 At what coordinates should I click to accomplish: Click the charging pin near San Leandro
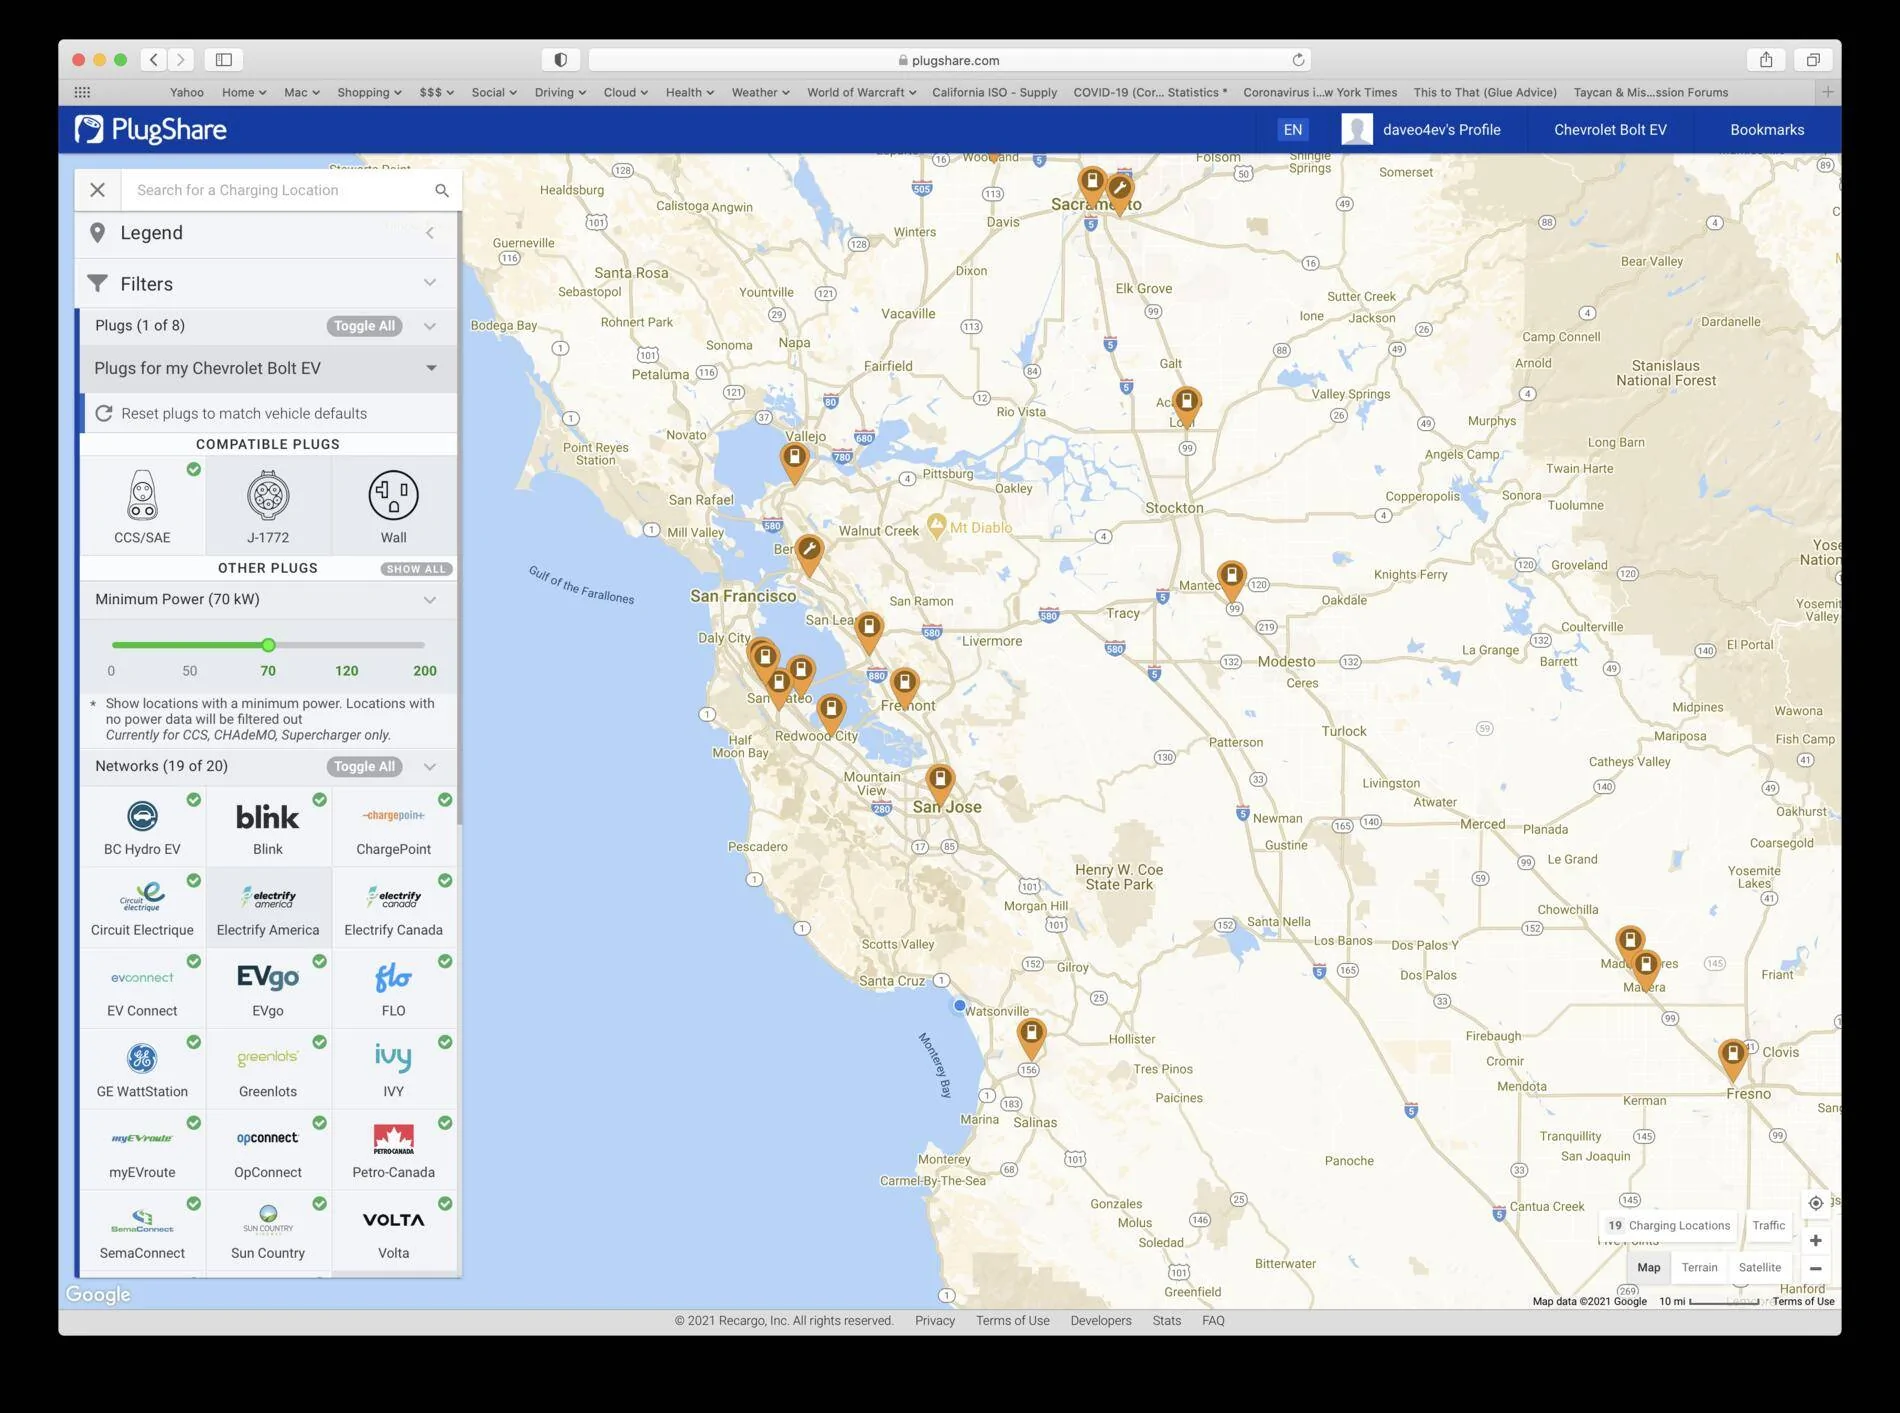869,631
